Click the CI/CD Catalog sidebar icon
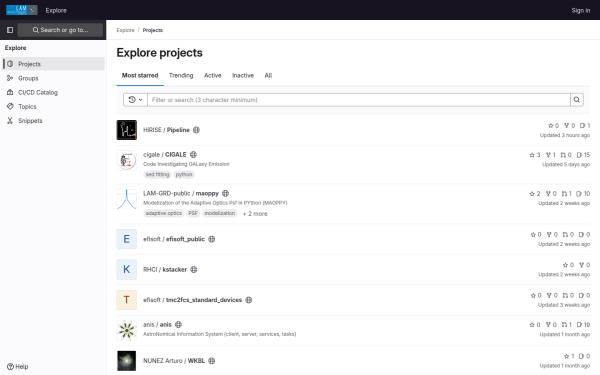Image resolution: width=600 pixels, height=375 pixels. coord(10,92)
